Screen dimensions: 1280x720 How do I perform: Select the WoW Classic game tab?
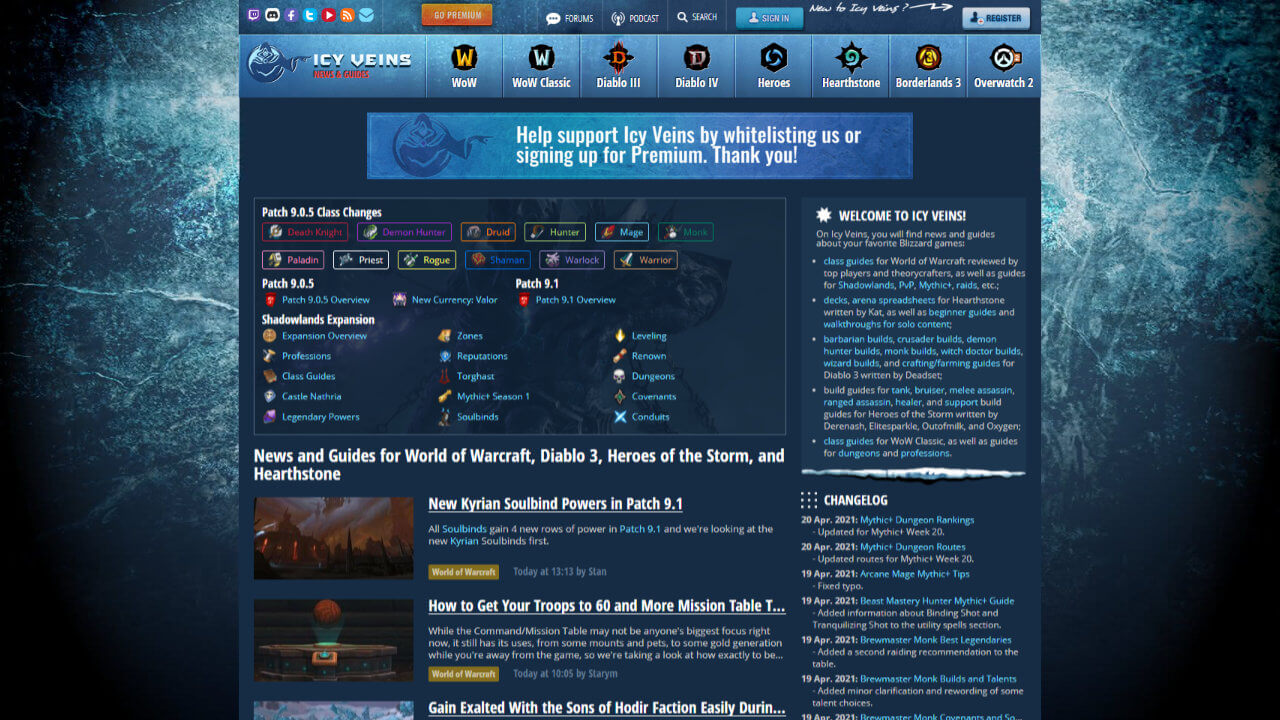(541, 66)
